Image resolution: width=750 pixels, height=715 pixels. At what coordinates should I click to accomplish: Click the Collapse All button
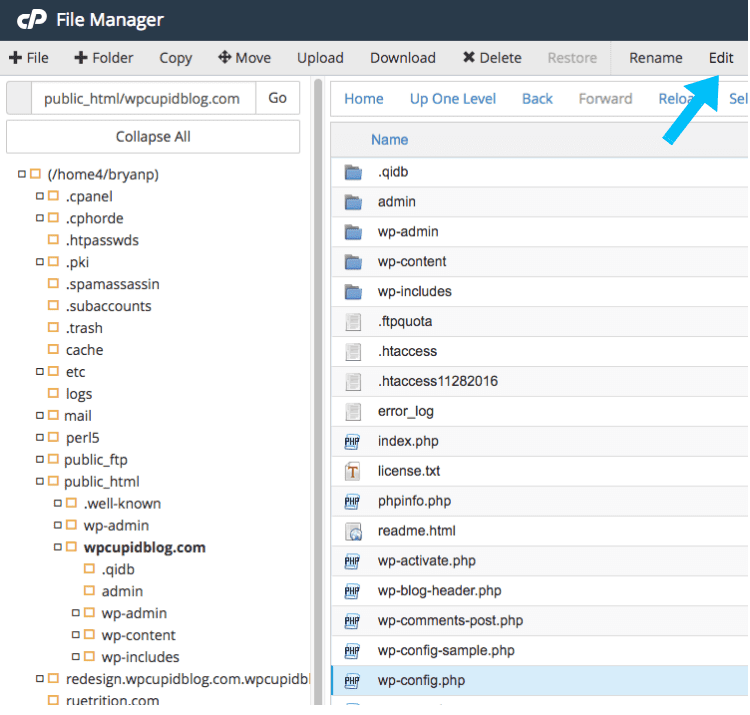pos(153,137)
